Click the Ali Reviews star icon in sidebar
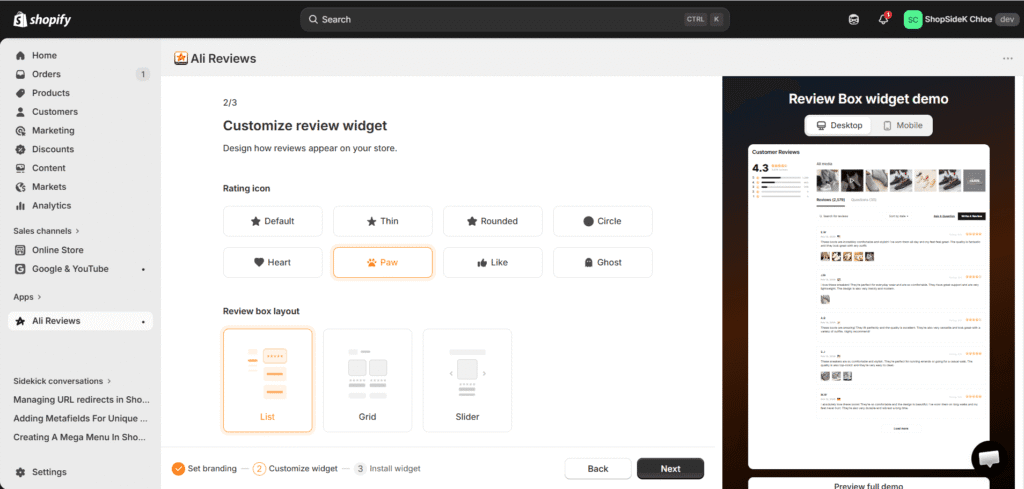The image size is (1024, 489). [x=20, y=321]
